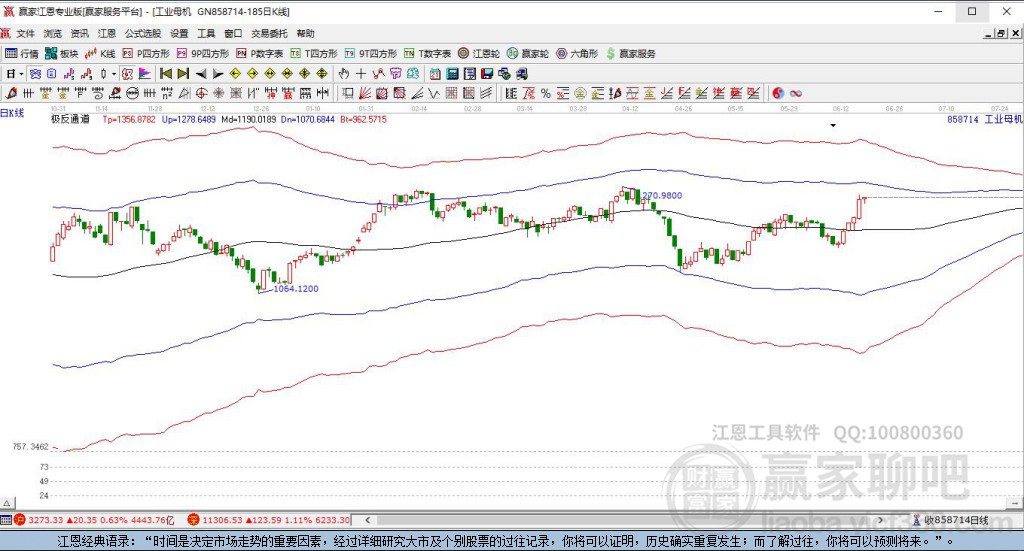This screenshot has height=551, width=1024.
Task: Open the T数字表 tool
Action: (x=427, y=54)
